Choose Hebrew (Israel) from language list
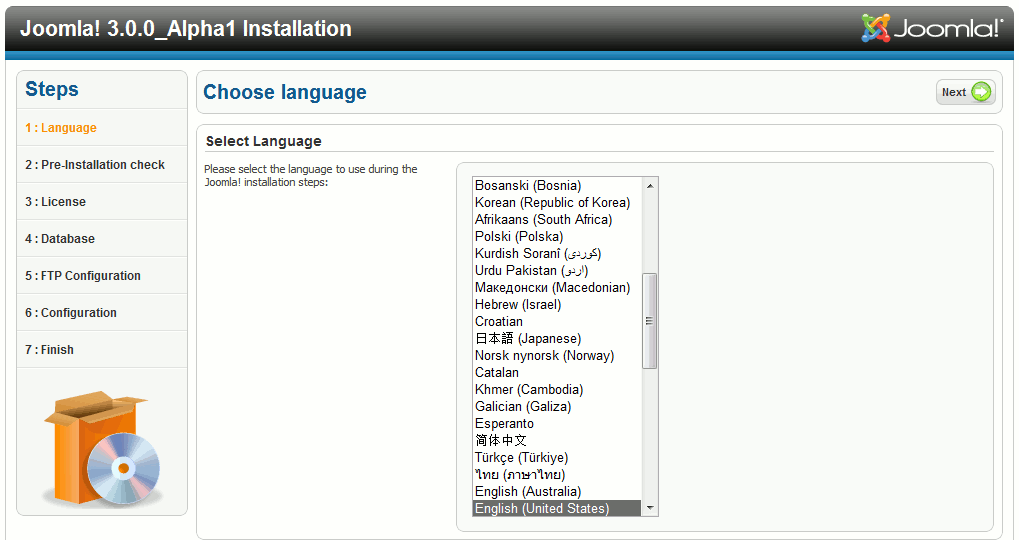Screen dimensions: 1019x540 pyautogui.click(x=518, y=305)
